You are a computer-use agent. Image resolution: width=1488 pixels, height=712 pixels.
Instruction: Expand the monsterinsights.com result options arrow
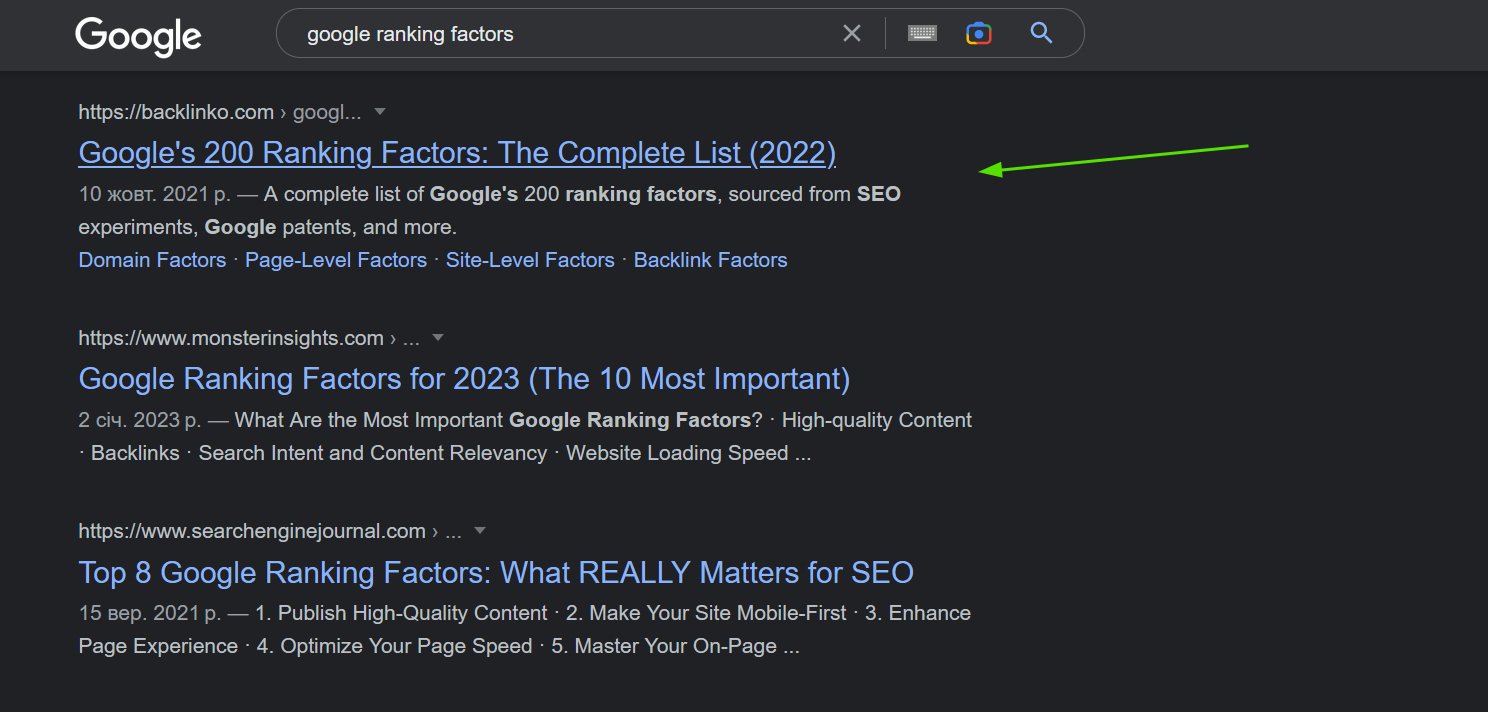click(437, 338)
